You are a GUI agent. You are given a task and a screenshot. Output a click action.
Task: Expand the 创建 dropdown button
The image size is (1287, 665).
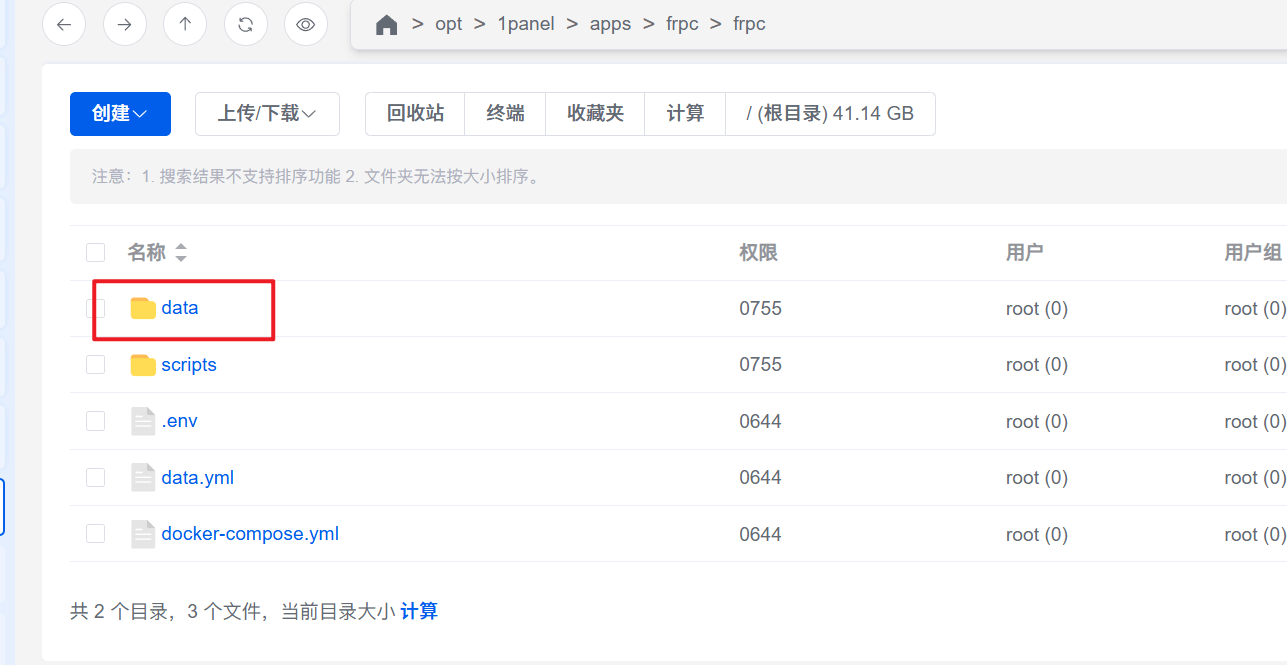tap(120, 114)
